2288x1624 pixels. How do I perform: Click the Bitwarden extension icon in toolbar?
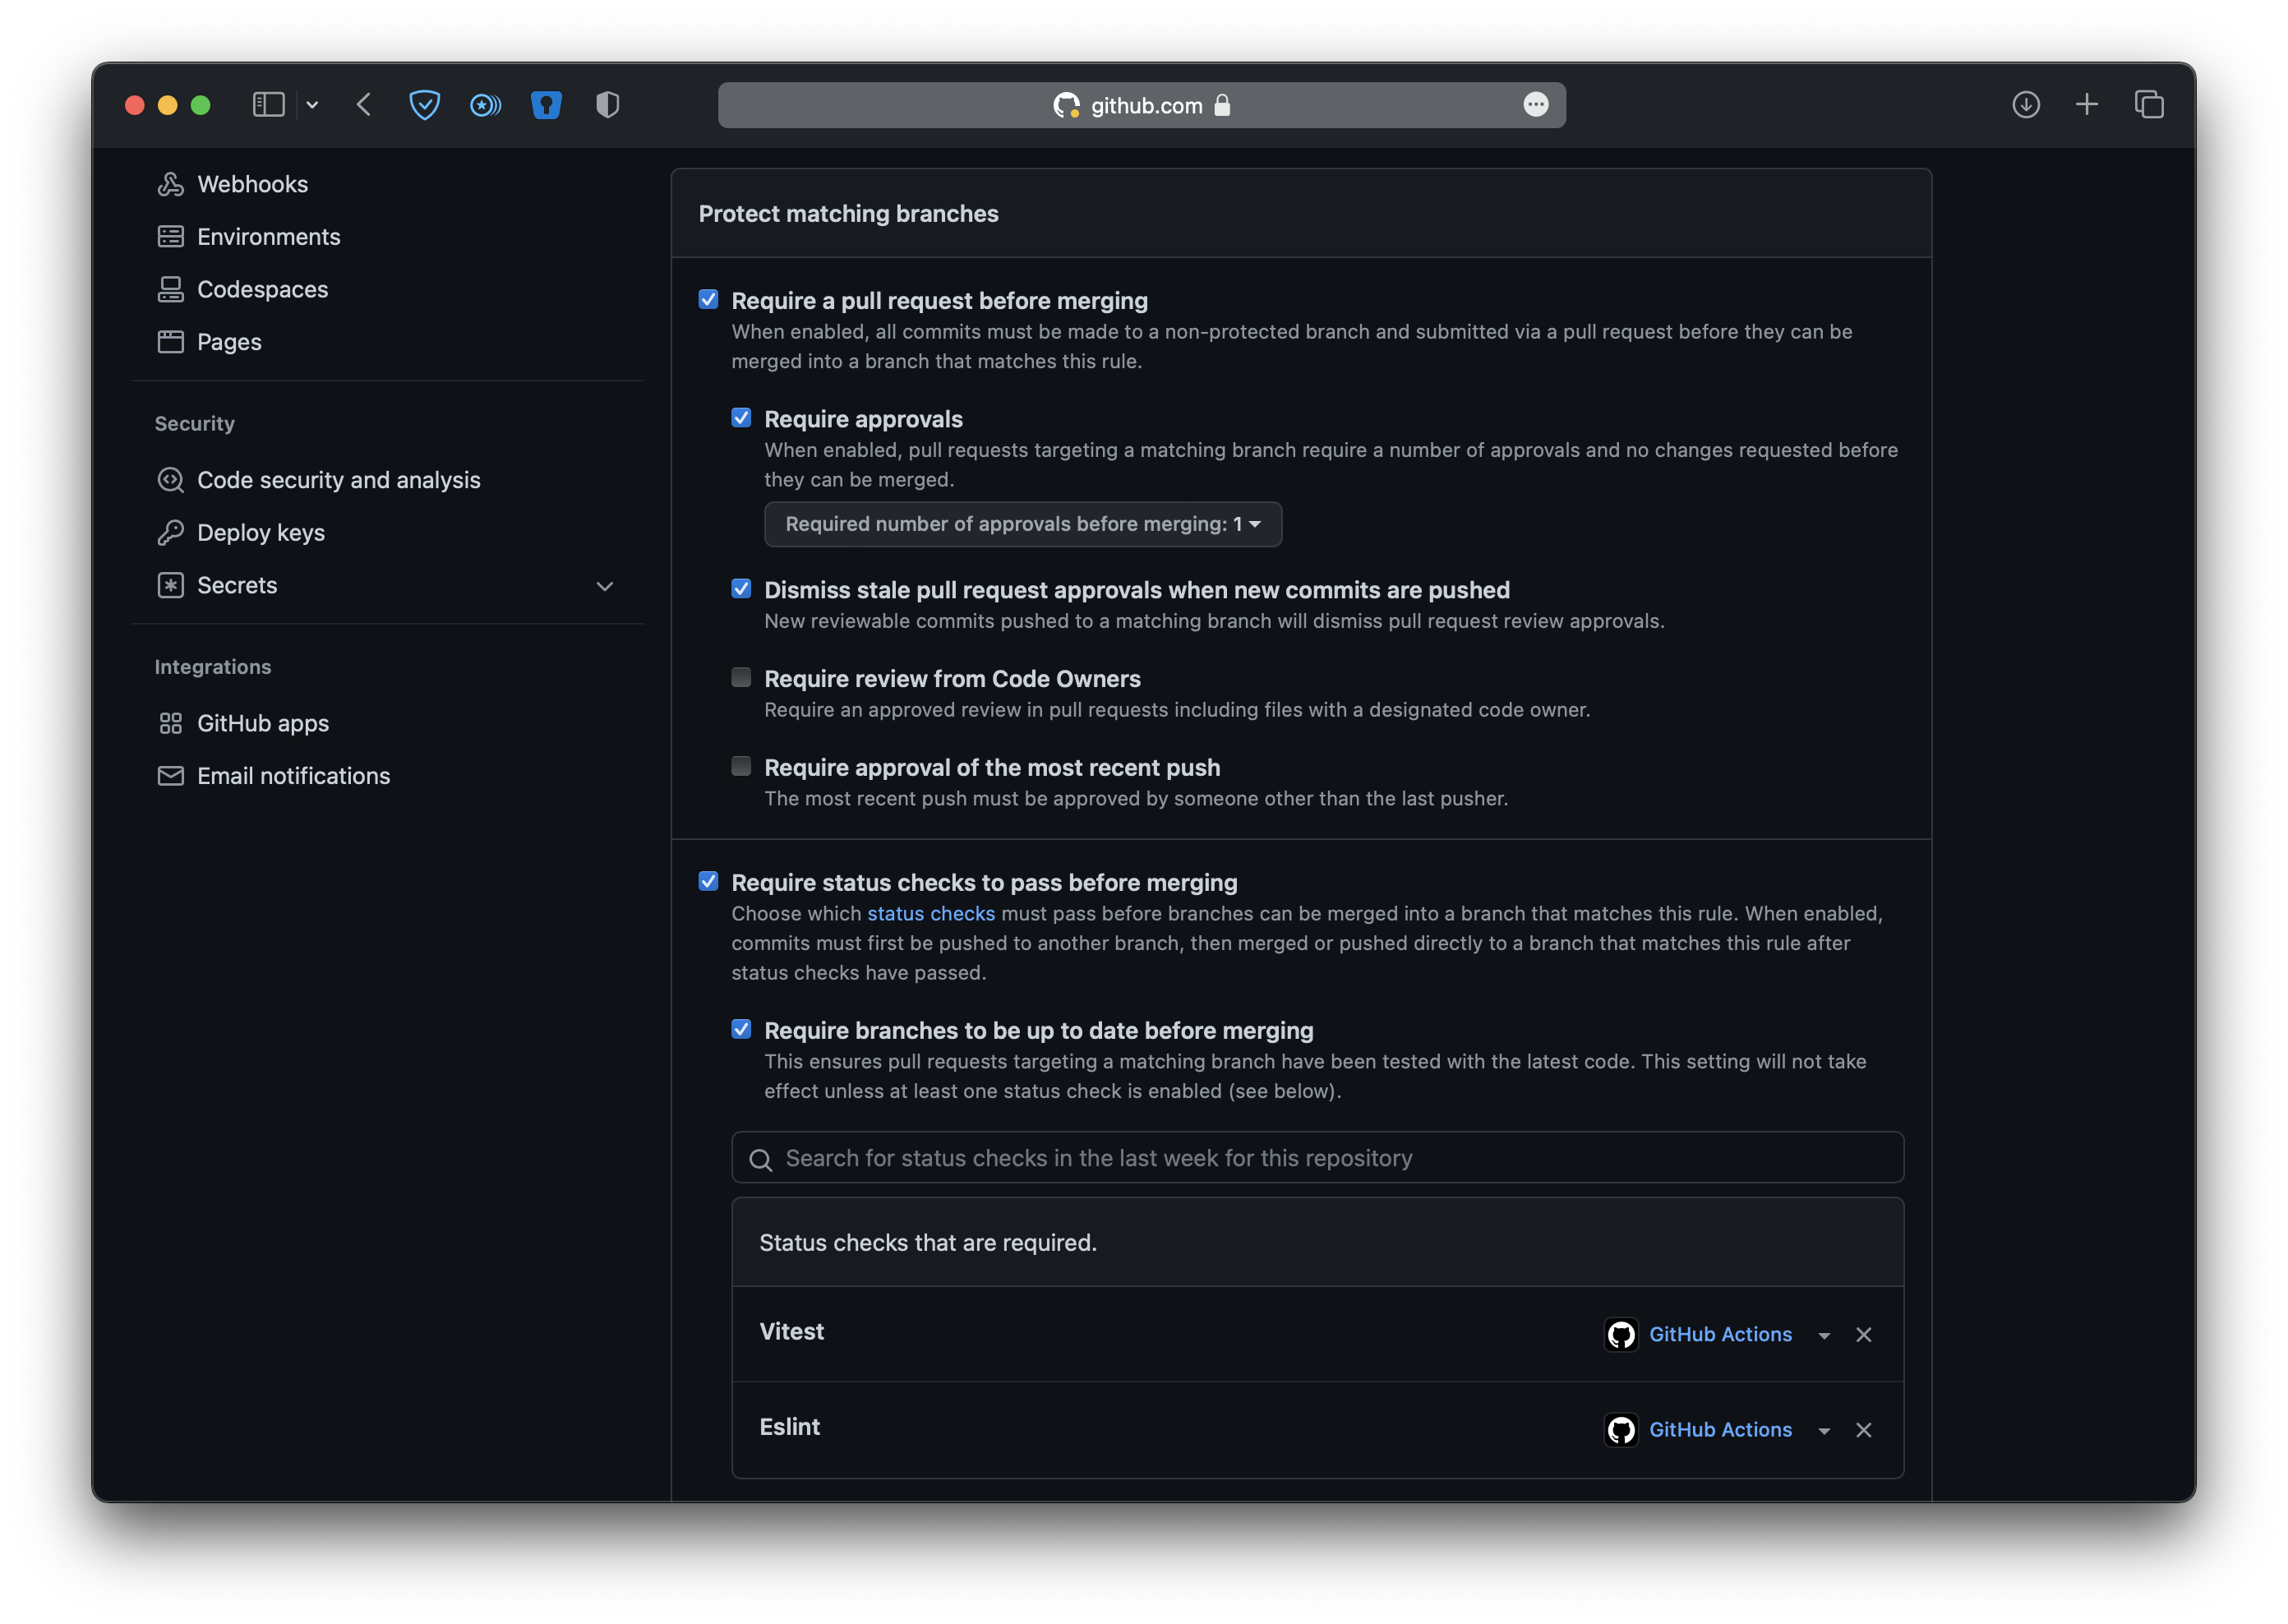pos(546,105)
